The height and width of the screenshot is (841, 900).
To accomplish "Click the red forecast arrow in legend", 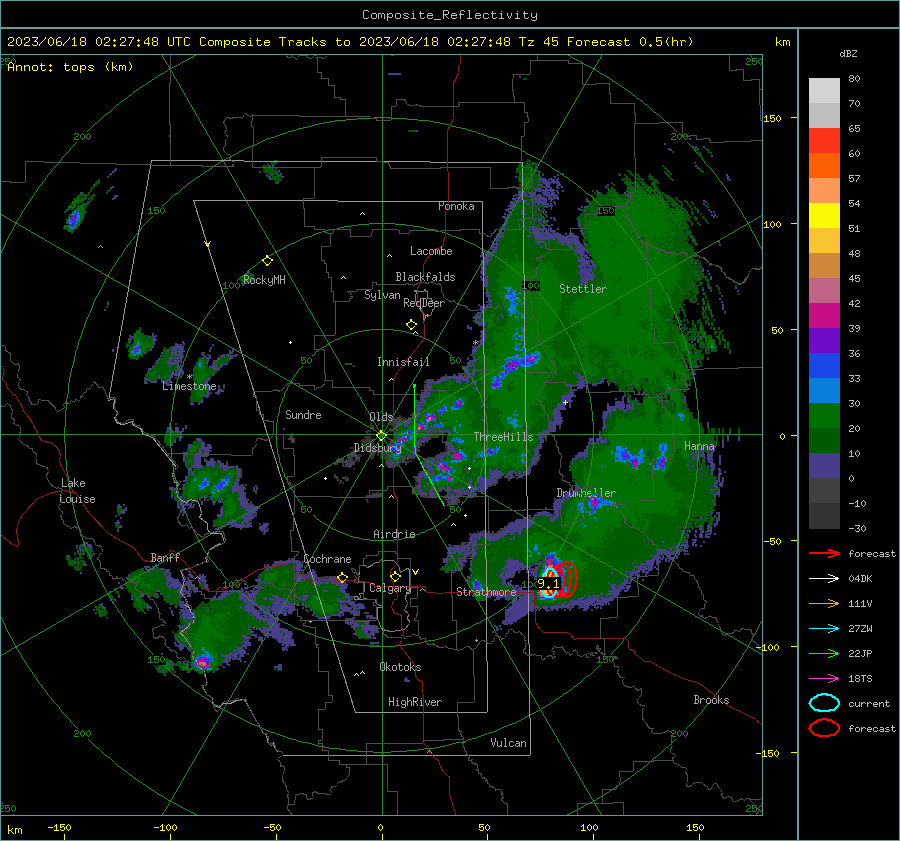I will pyautogui.click(x=824, y=553).
